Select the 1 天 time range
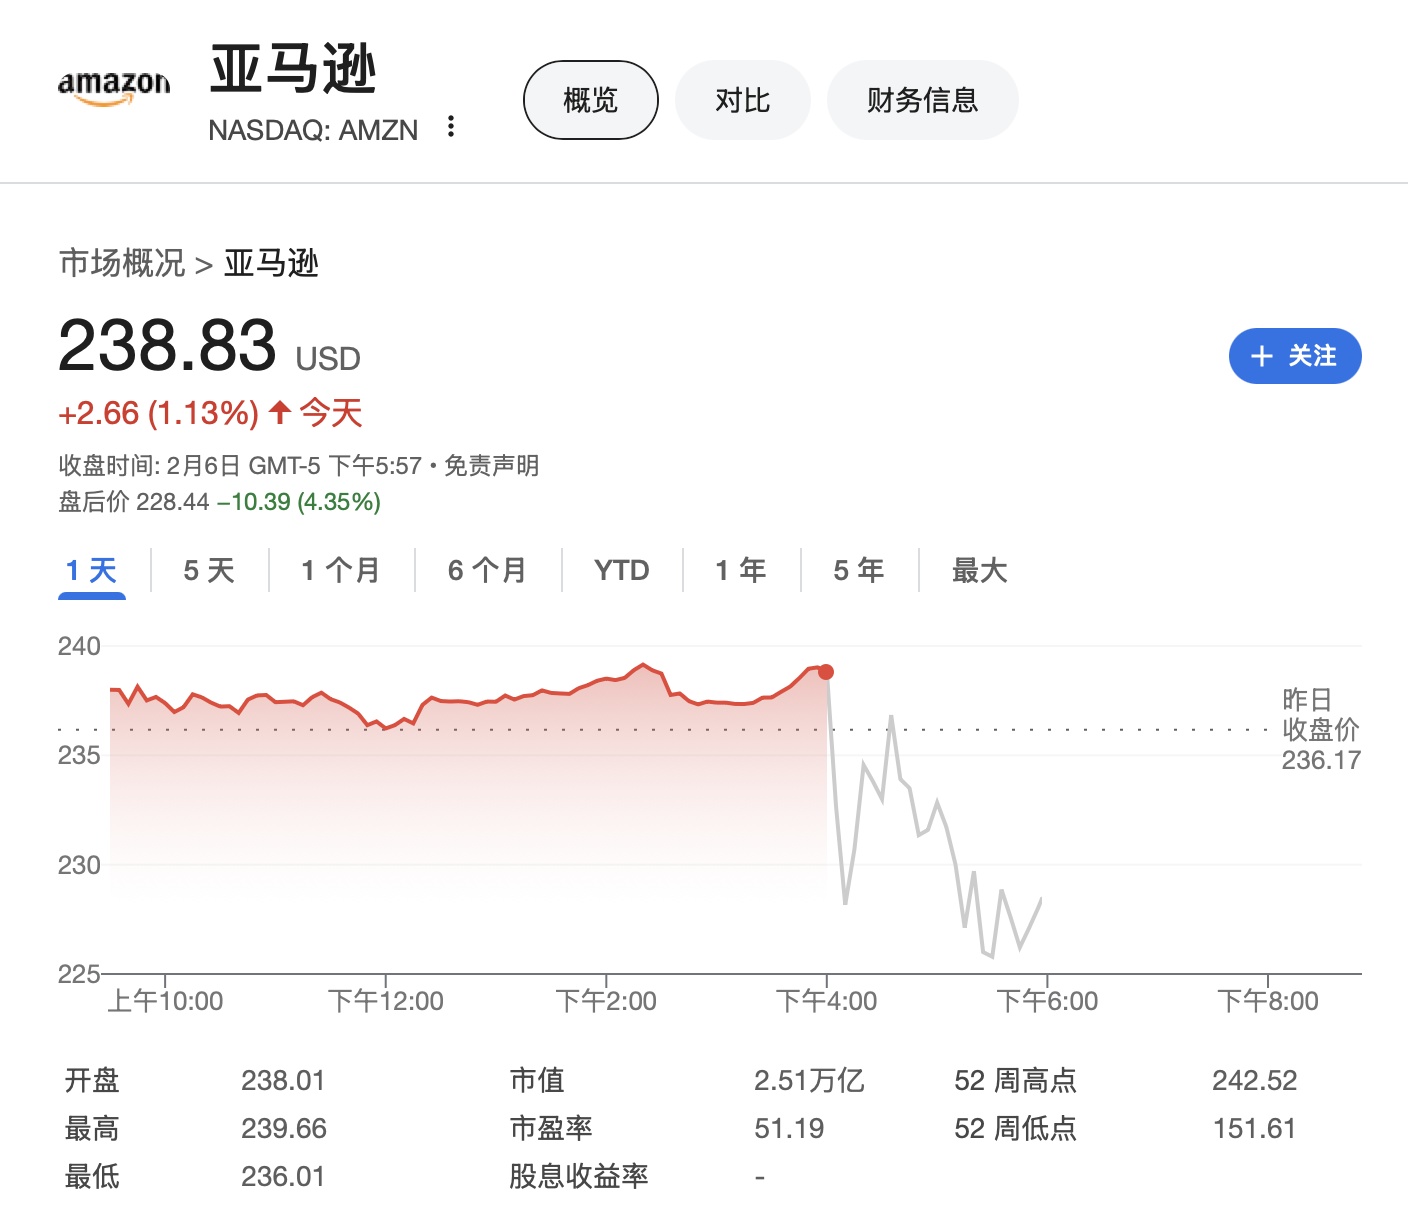Viewport: 1408px width, 1230px height. point(92,571)
